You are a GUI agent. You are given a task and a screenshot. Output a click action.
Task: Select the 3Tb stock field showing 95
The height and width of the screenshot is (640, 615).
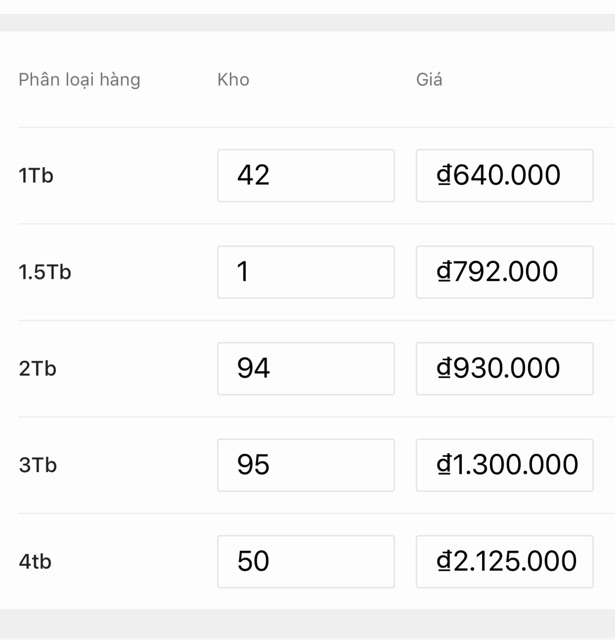click(x=305, y=465)
